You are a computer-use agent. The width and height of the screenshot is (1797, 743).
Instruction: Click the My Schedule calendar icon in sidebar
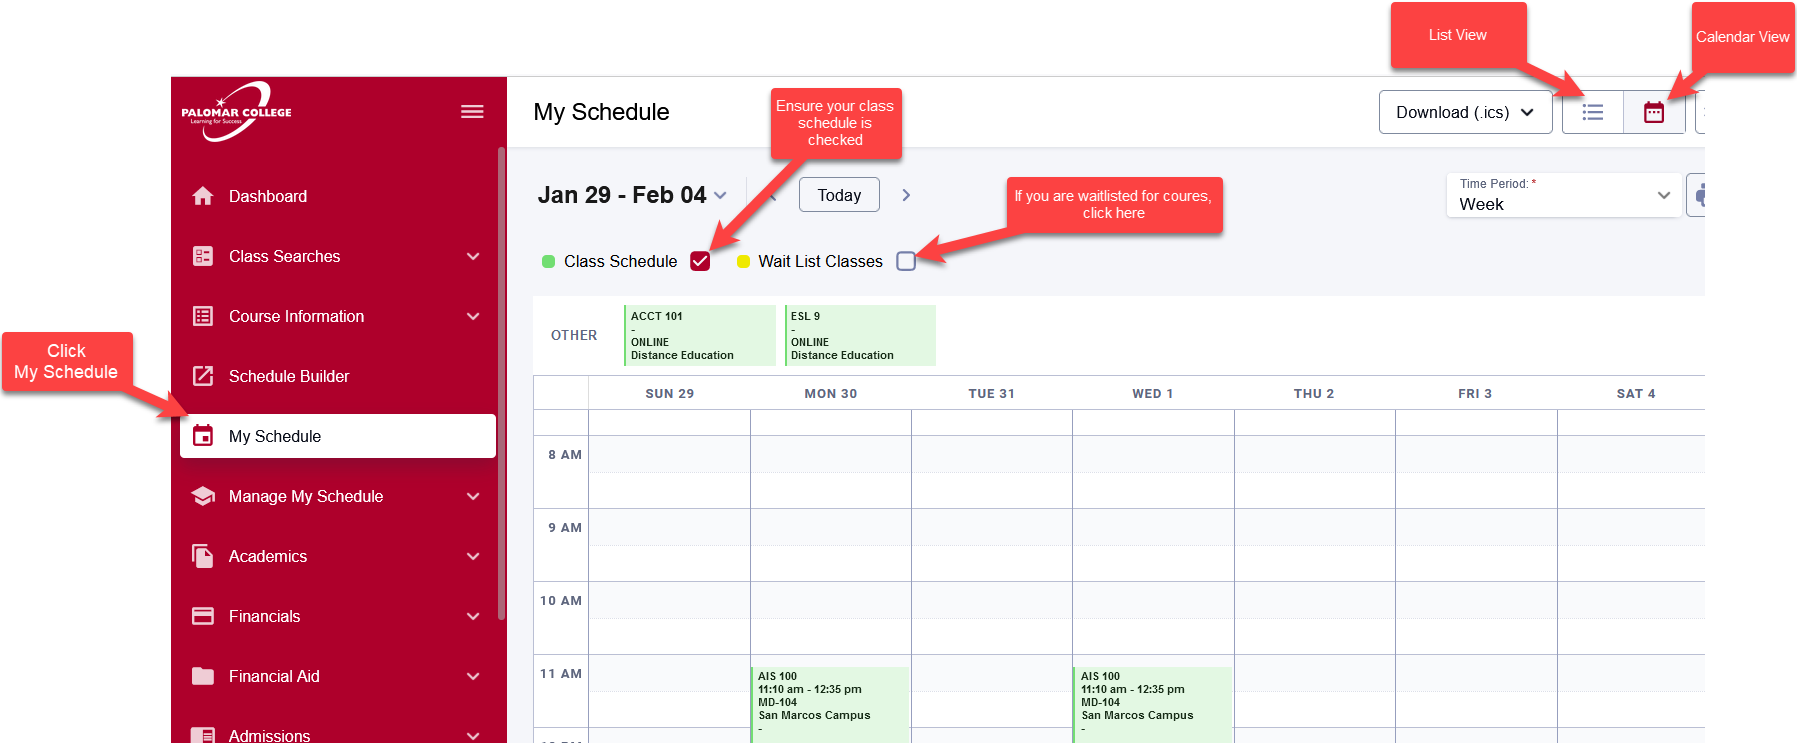pos(203,436)
